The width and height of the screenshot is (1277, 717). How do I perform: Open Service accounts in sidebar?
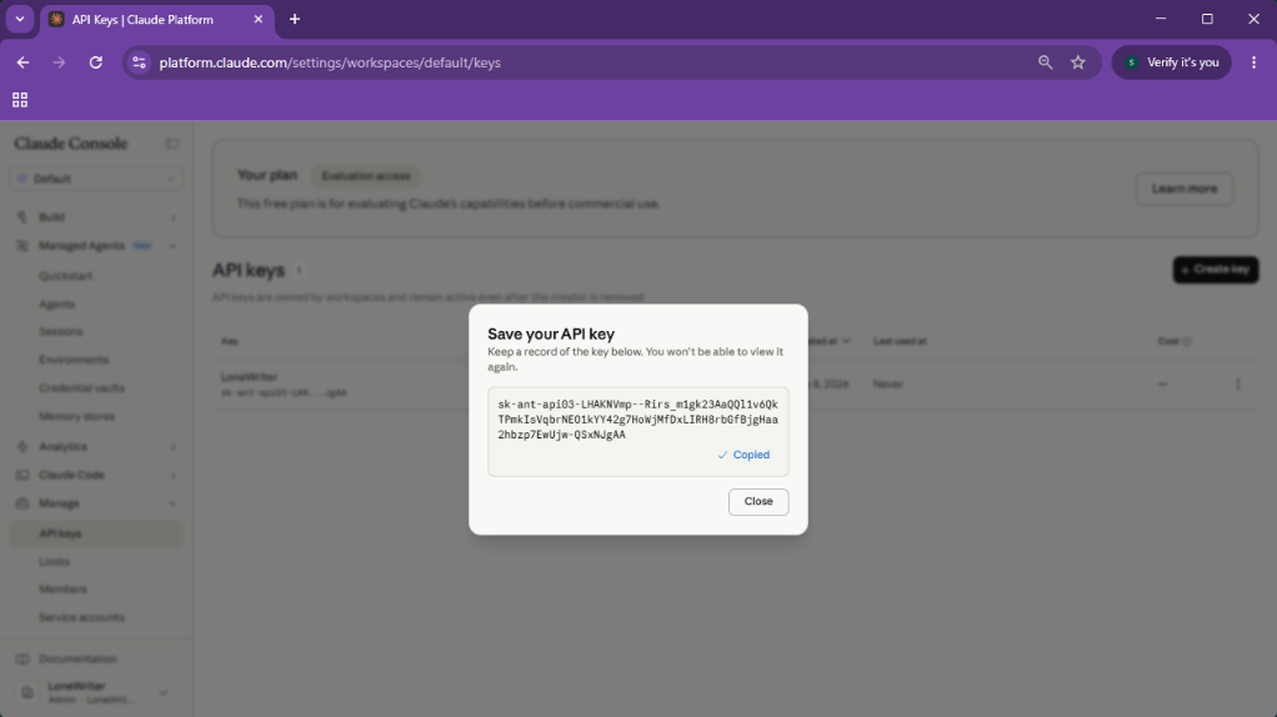pos(82,617)
